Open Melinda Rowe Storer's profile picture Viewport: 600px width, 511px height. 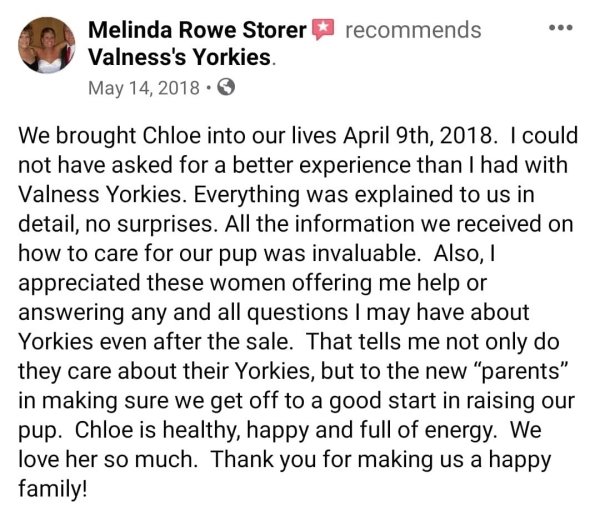click(47, 45)
